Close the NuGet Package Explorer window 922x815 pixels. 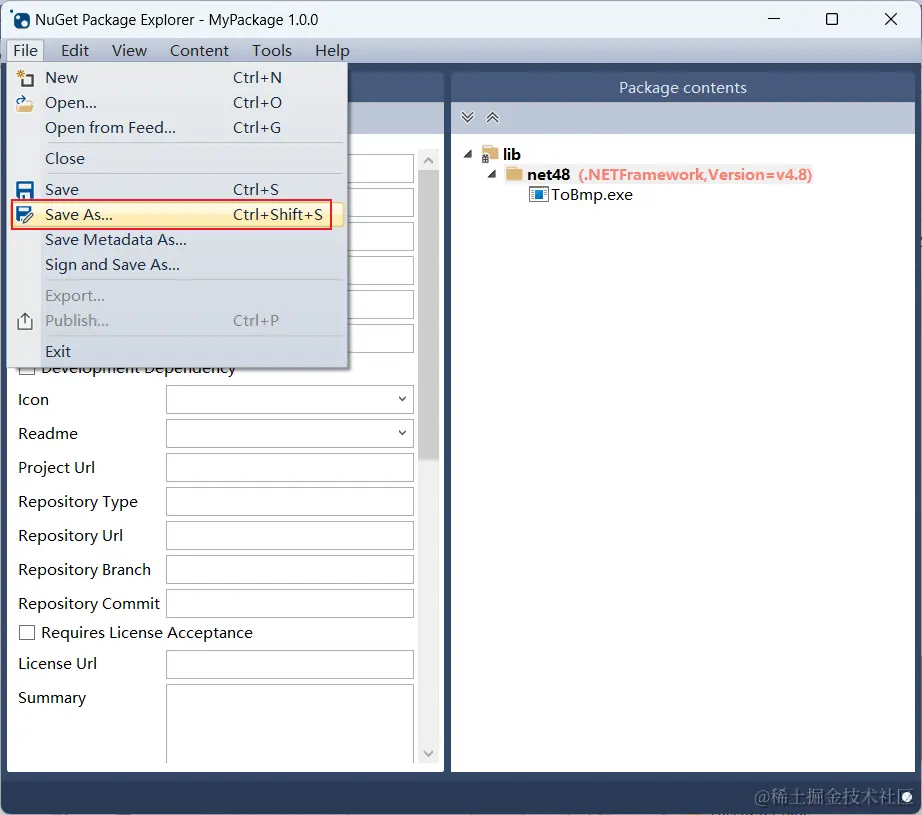click(x=891, y=19)
